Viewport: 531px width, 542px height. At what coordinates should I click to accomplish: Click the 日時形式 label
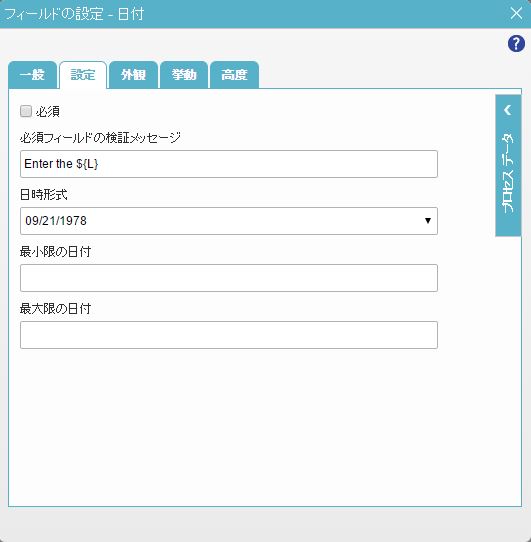coord(44,195)
